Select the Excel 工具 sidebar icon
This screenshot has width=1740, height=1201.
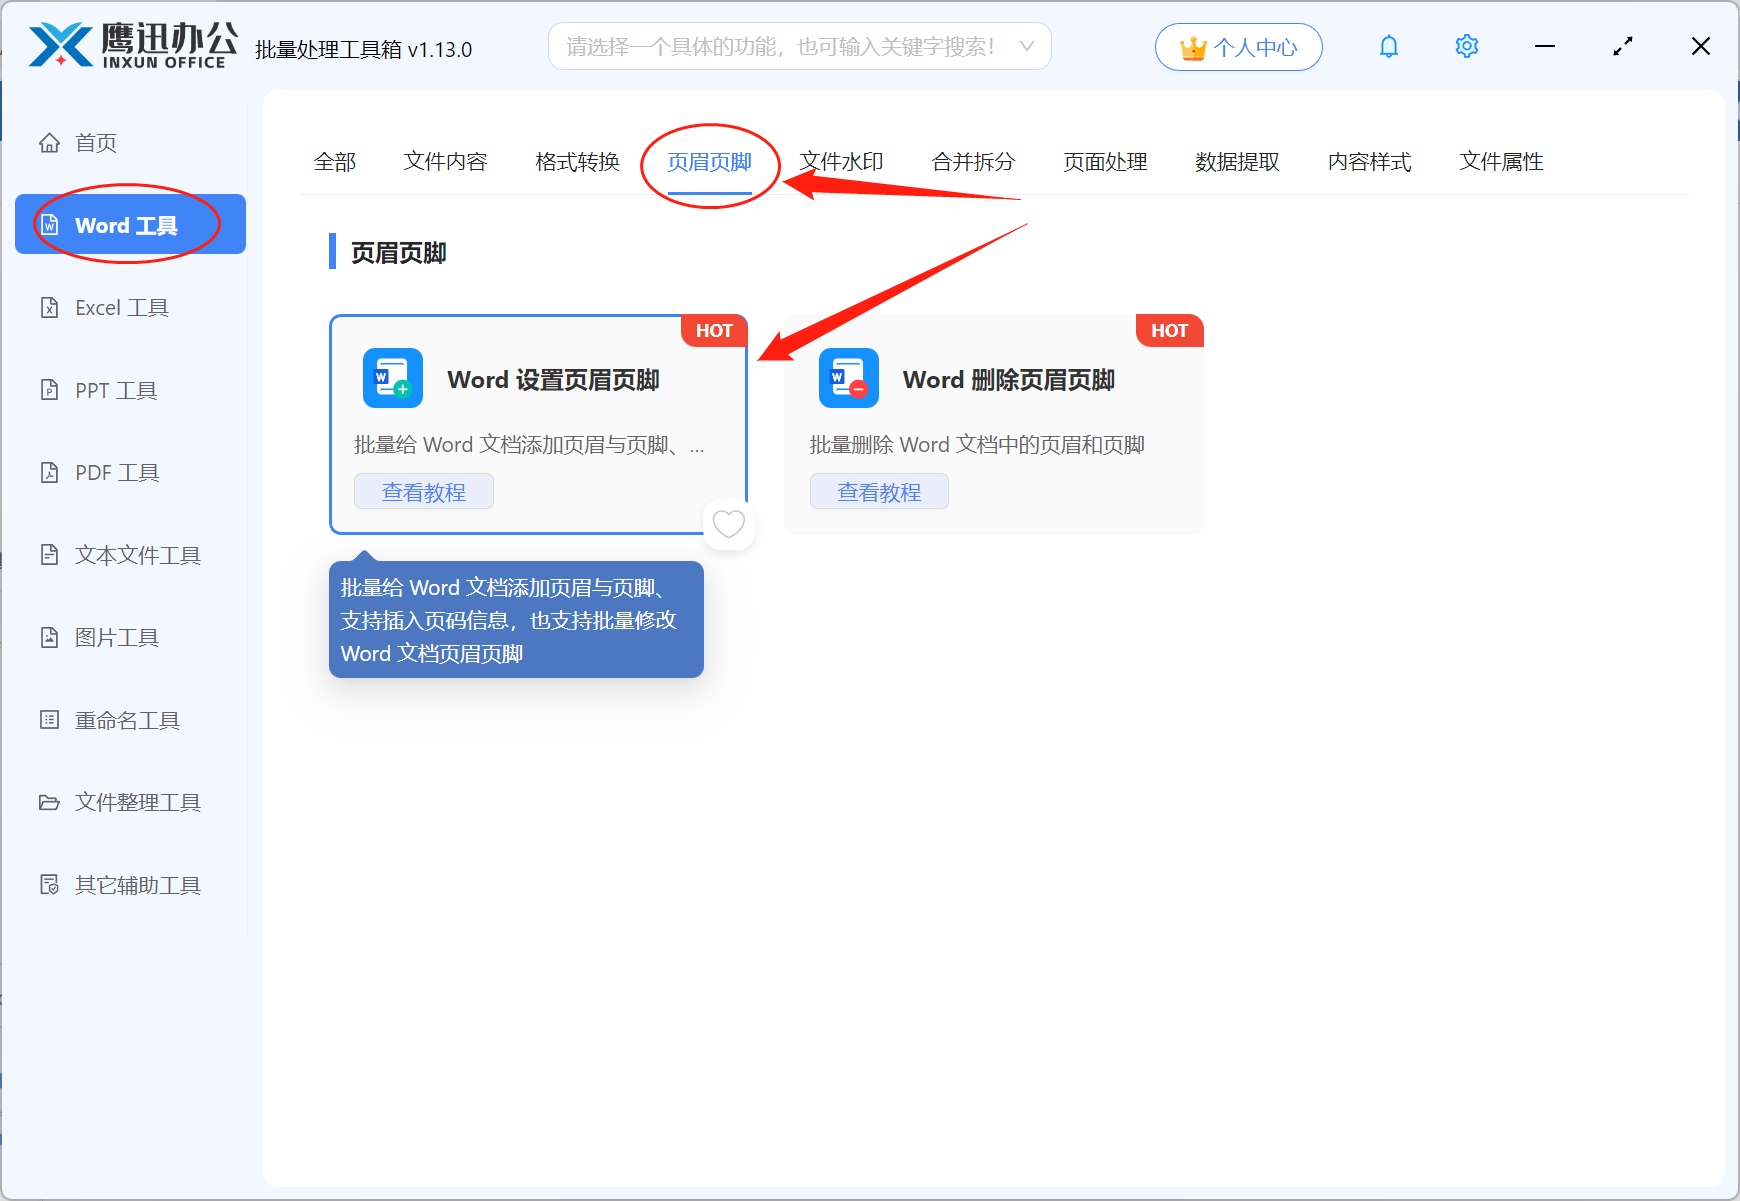point(121,307)
